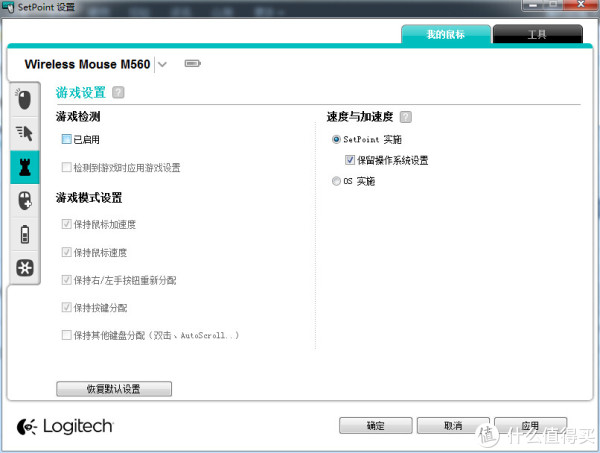Click the battery indicator next to M560

coord(192,64)
